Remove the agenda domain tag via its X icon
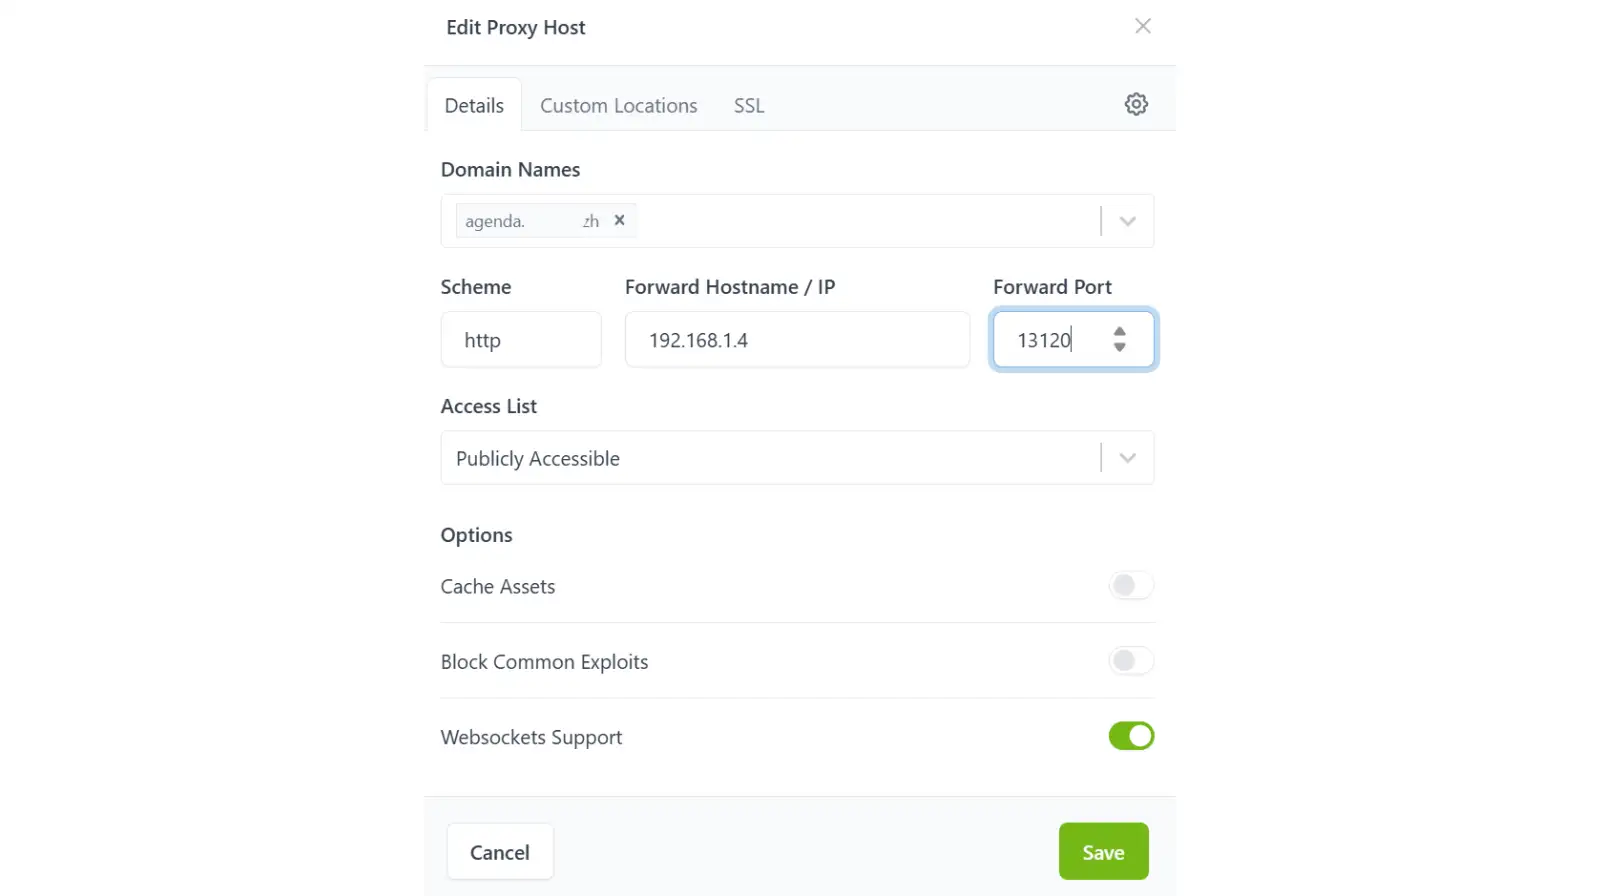The image size is (1600, 896). [x=619, y=220]
